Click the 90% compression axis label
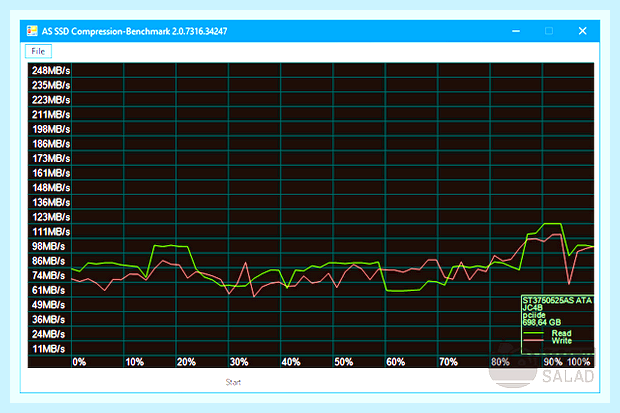The width and height of the screenshot is (620, 413). click(553, 362)
